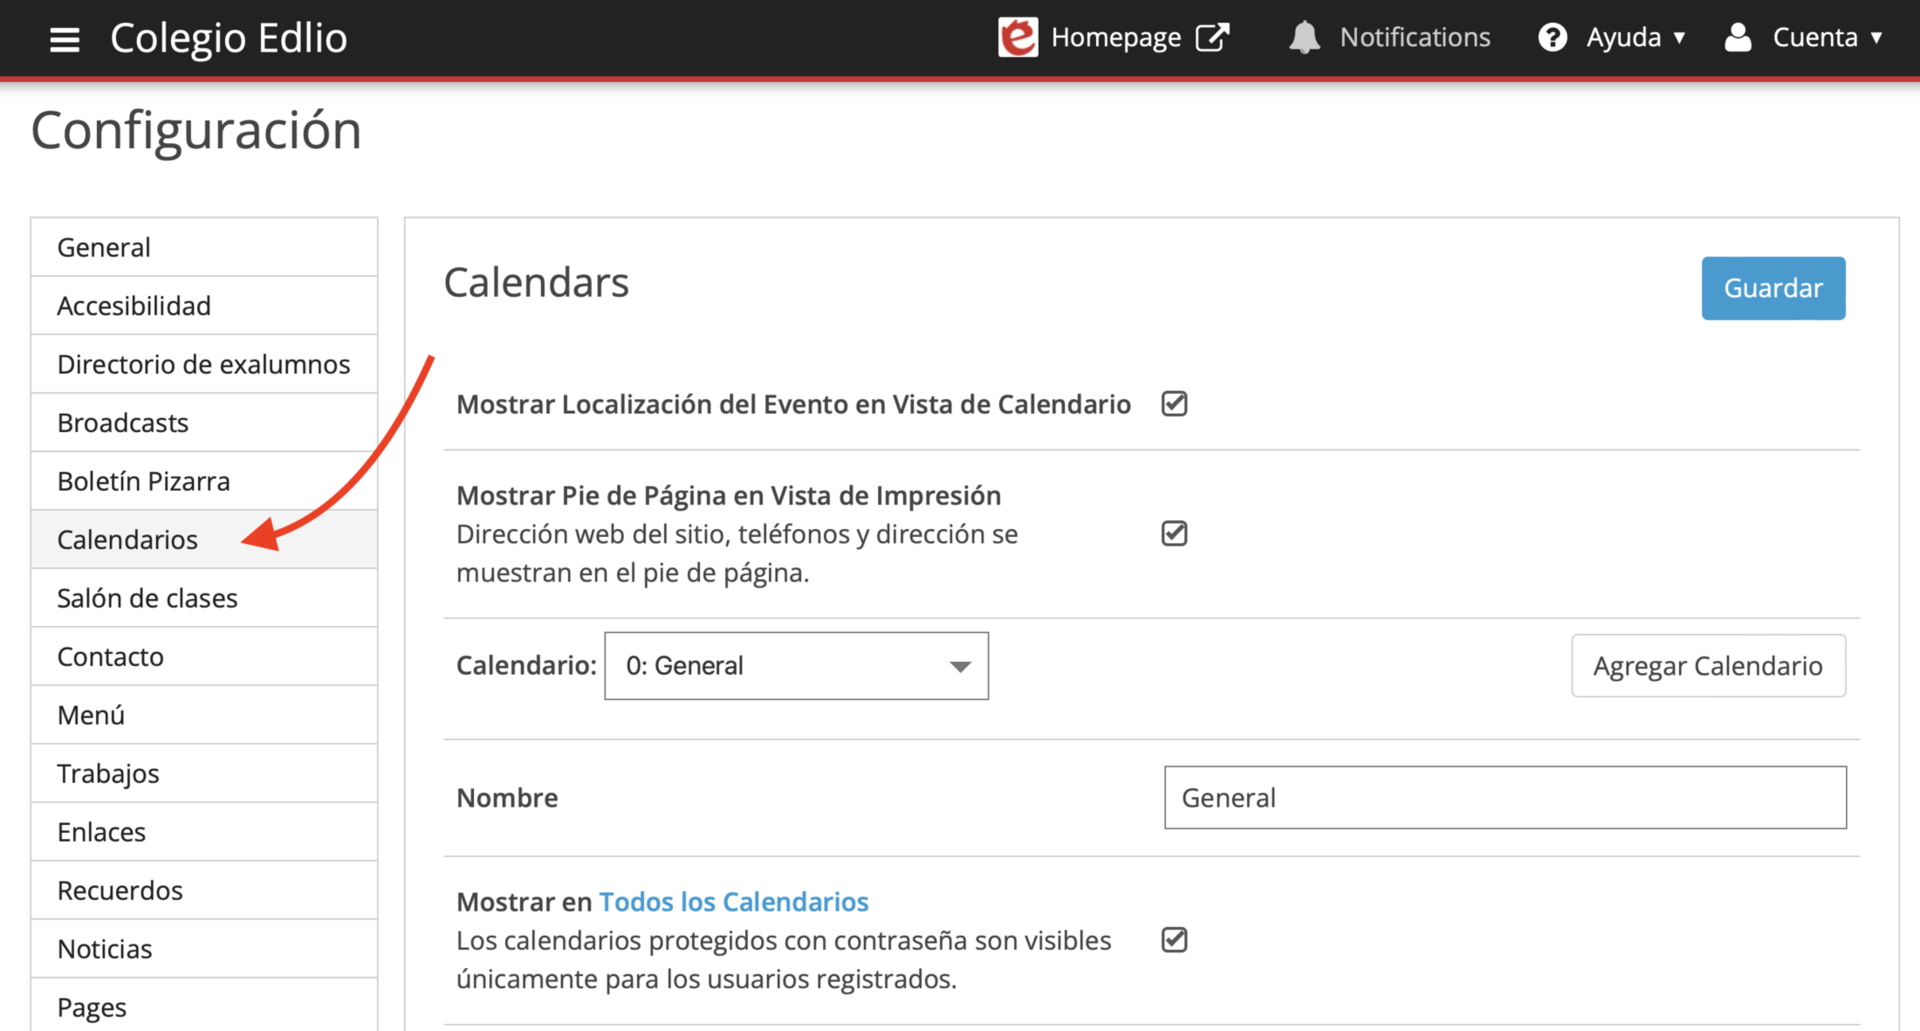Click the notification bell to view alerts
Image resolution: width=1920 pixels, height=1031 pixels.
click(1305, 36)
